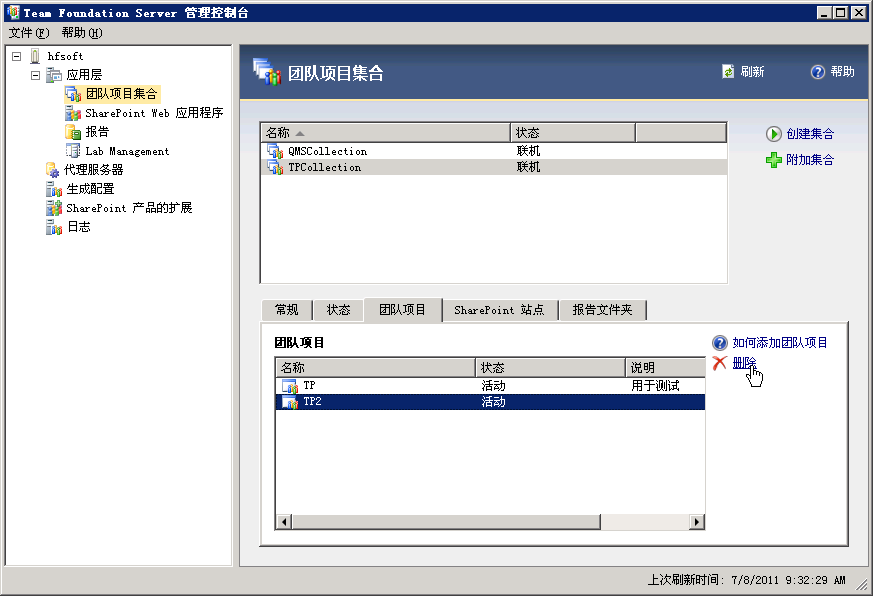
Task: Click the 说明 column header
Action: [x=665, y=368]
